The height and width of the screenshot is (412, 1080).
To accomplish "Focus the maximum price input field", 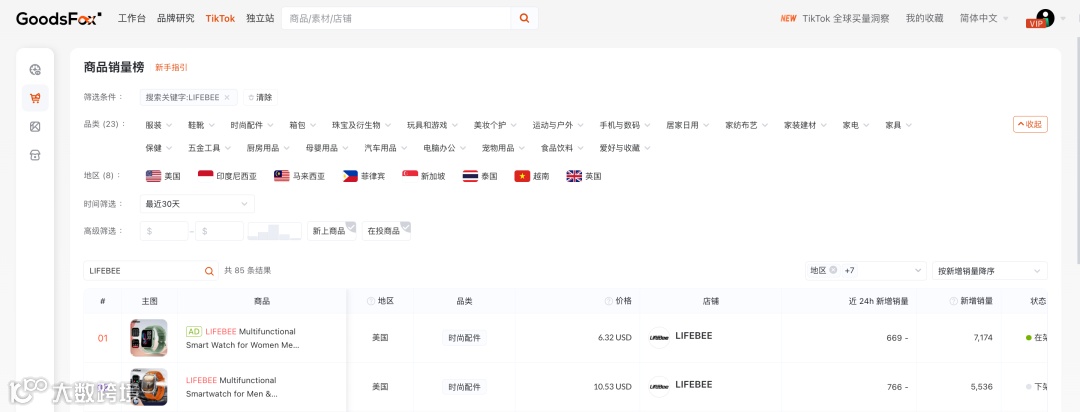I will click(219, 231).
